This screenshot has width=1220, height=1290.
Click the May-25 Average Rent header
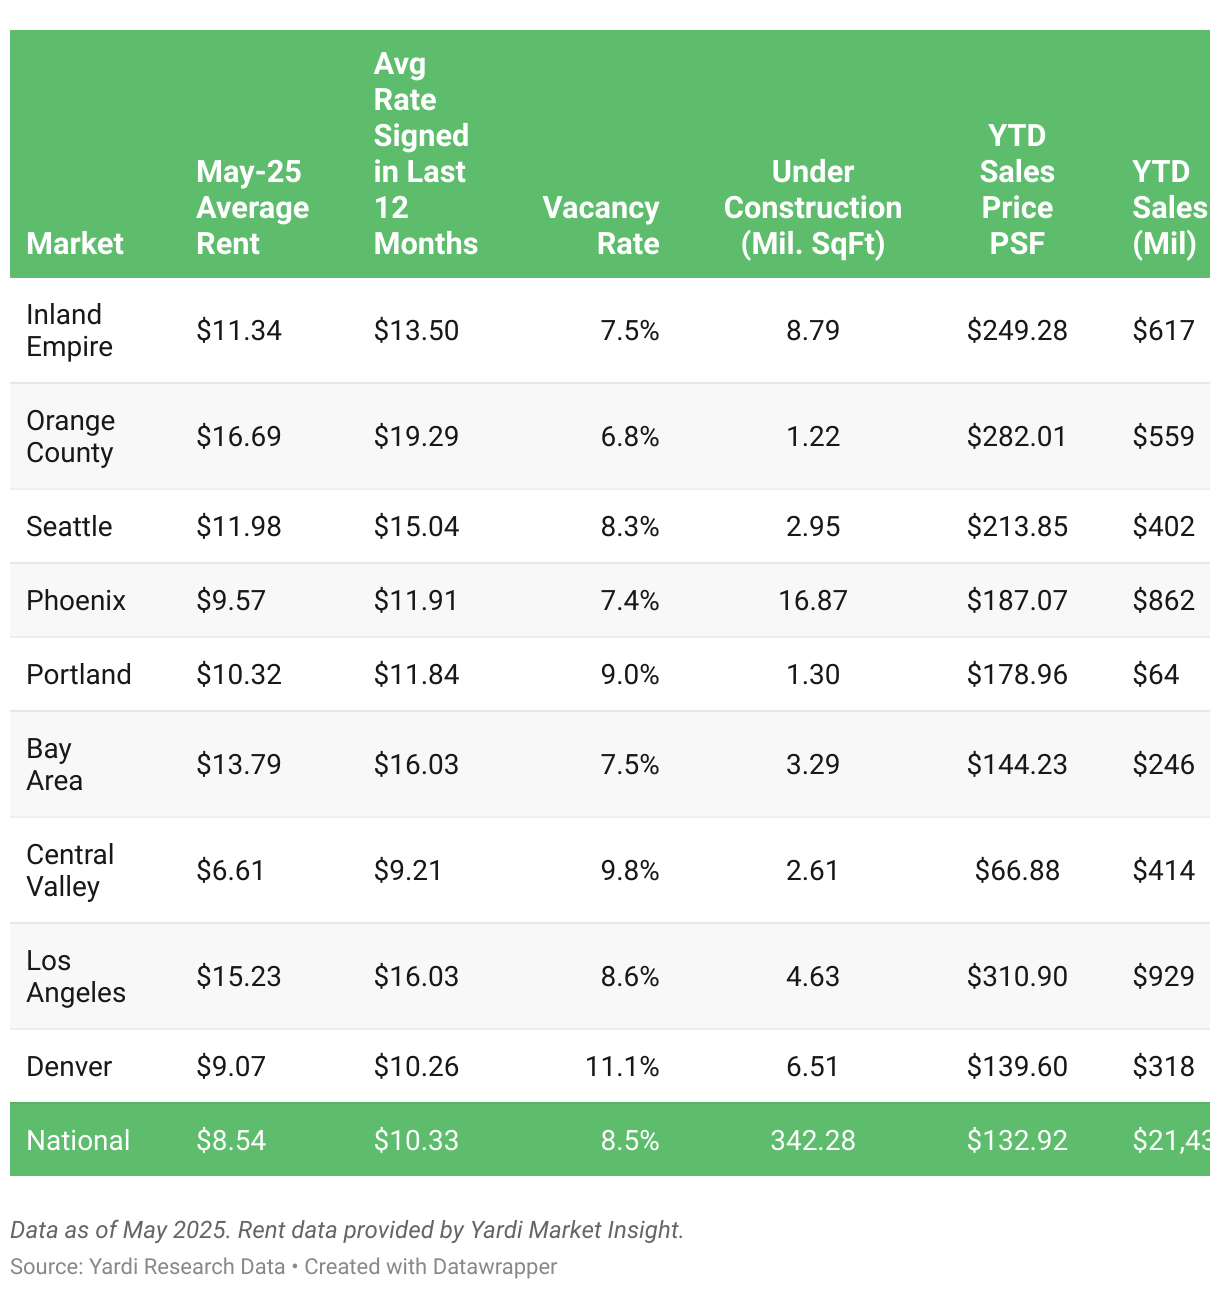tap(252, 207)
